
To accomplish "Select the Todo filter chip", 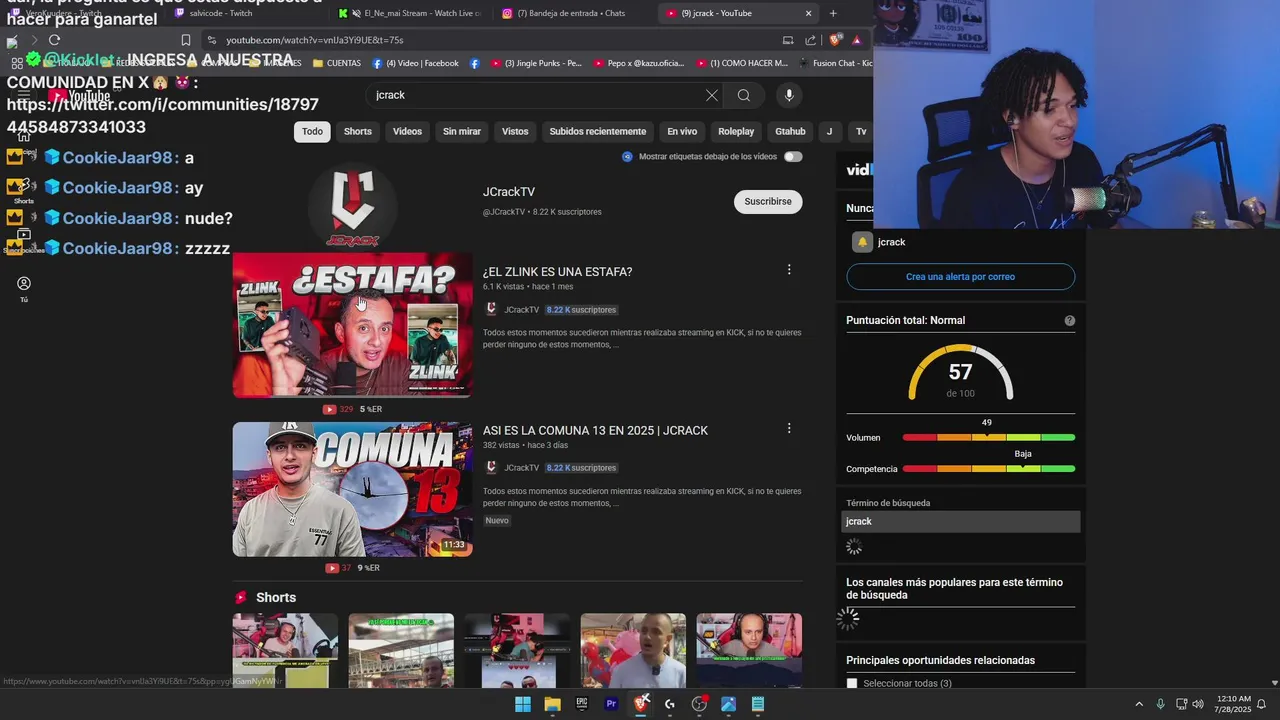I will [312, 131].
